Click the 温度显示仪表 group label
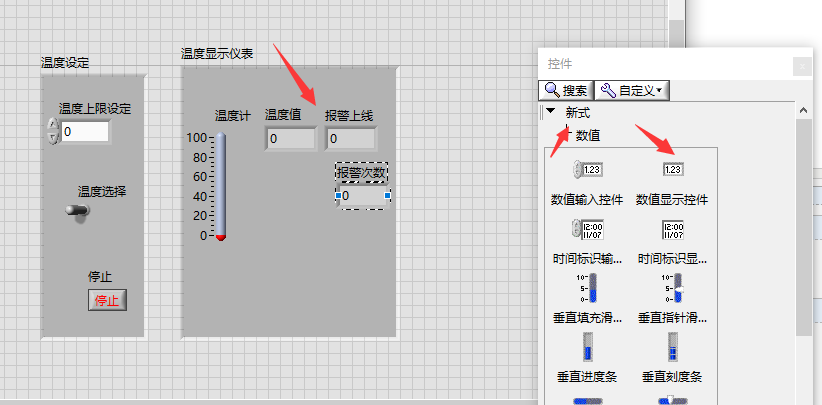822x405 pixels. coord(217,53)
